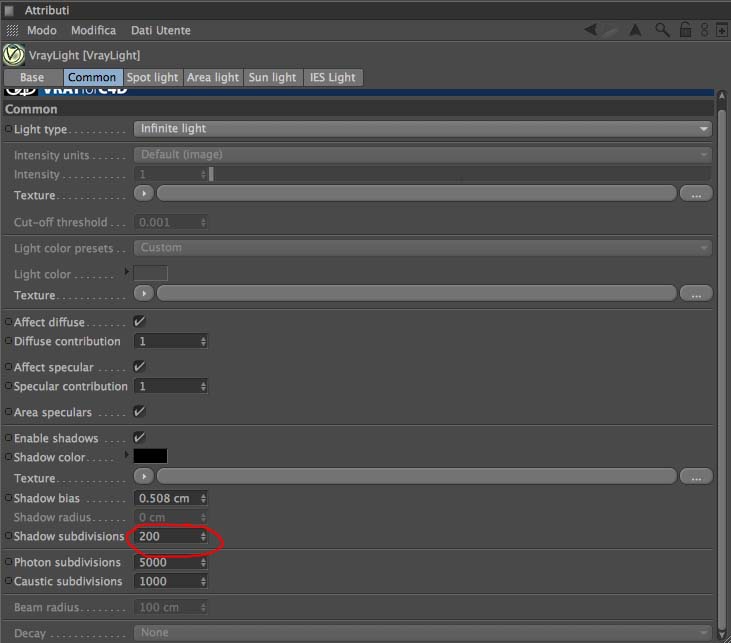
Task: Uncheck the Affect diffuse checkbox
Action: (139, 321)
